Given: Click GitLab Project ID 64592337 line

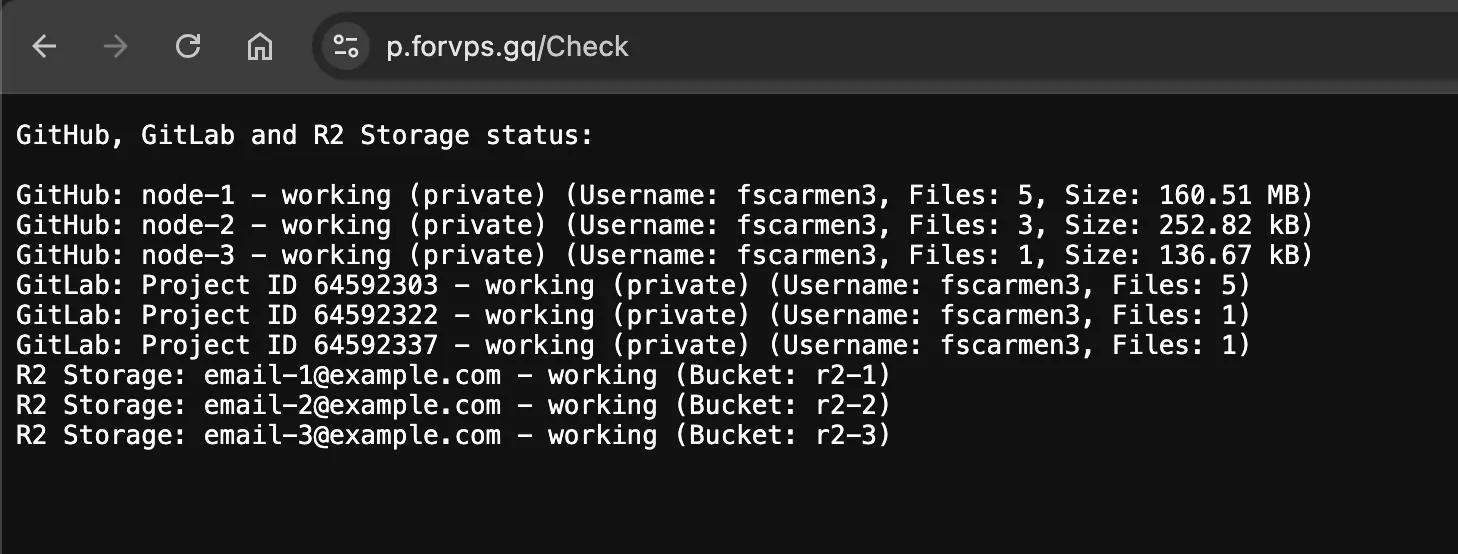Looking at the screenshot, I should pos(633,345).
